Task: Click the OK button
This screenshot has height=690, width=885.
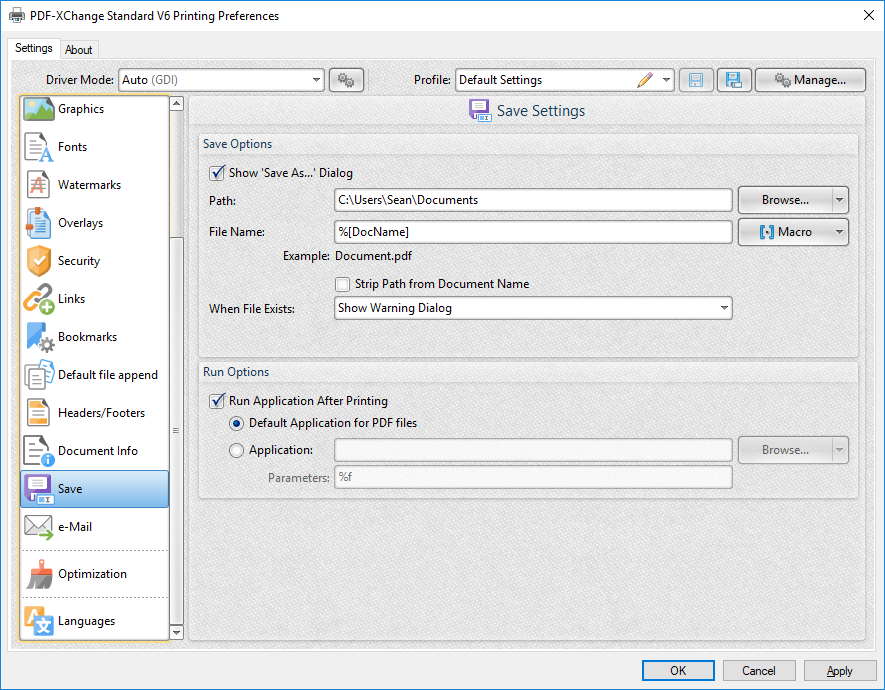Action: [678, 671]
